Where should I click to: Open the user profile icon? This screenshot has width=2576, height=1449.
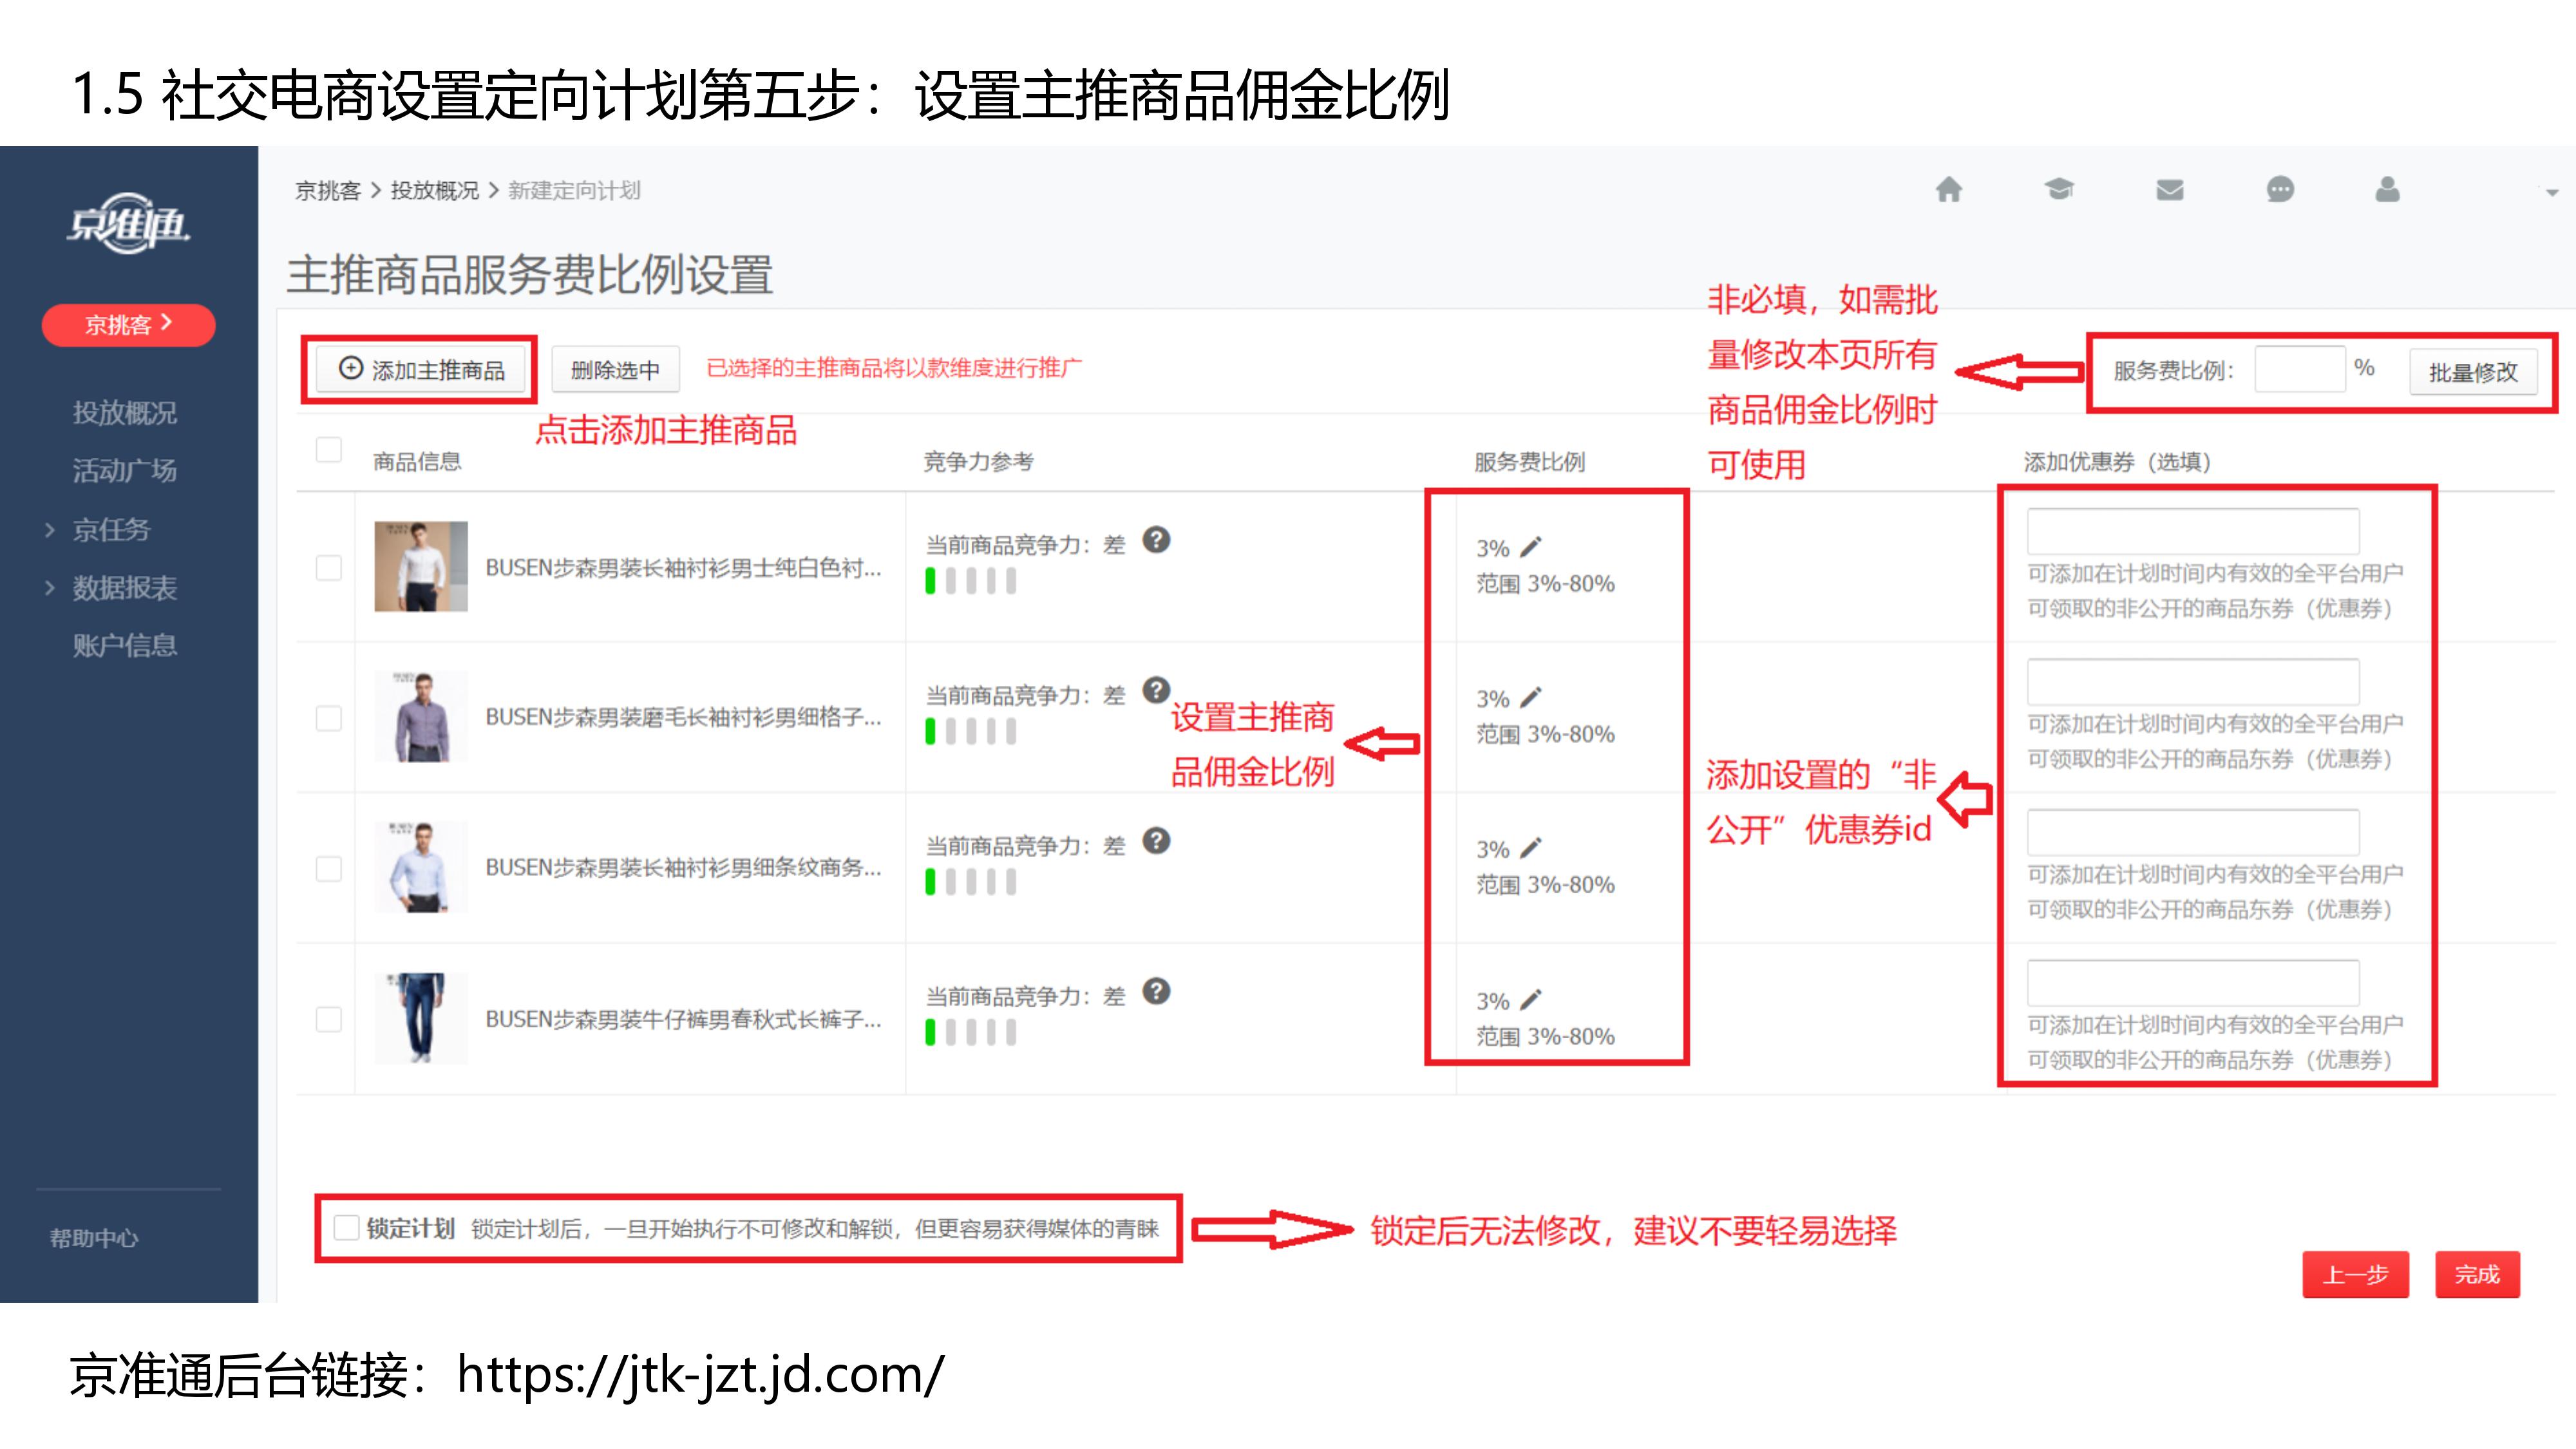coord(2387,190)
